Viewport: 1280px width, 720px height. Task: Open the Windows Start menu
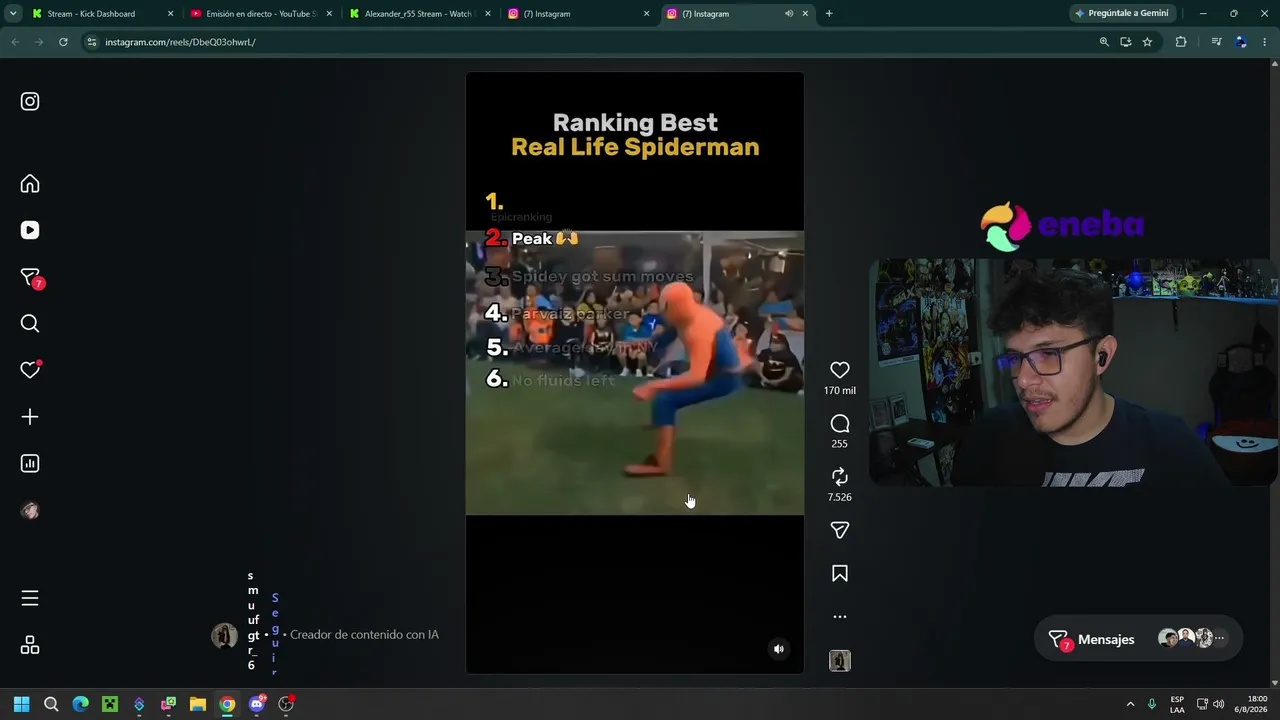(x=21, y=704)
